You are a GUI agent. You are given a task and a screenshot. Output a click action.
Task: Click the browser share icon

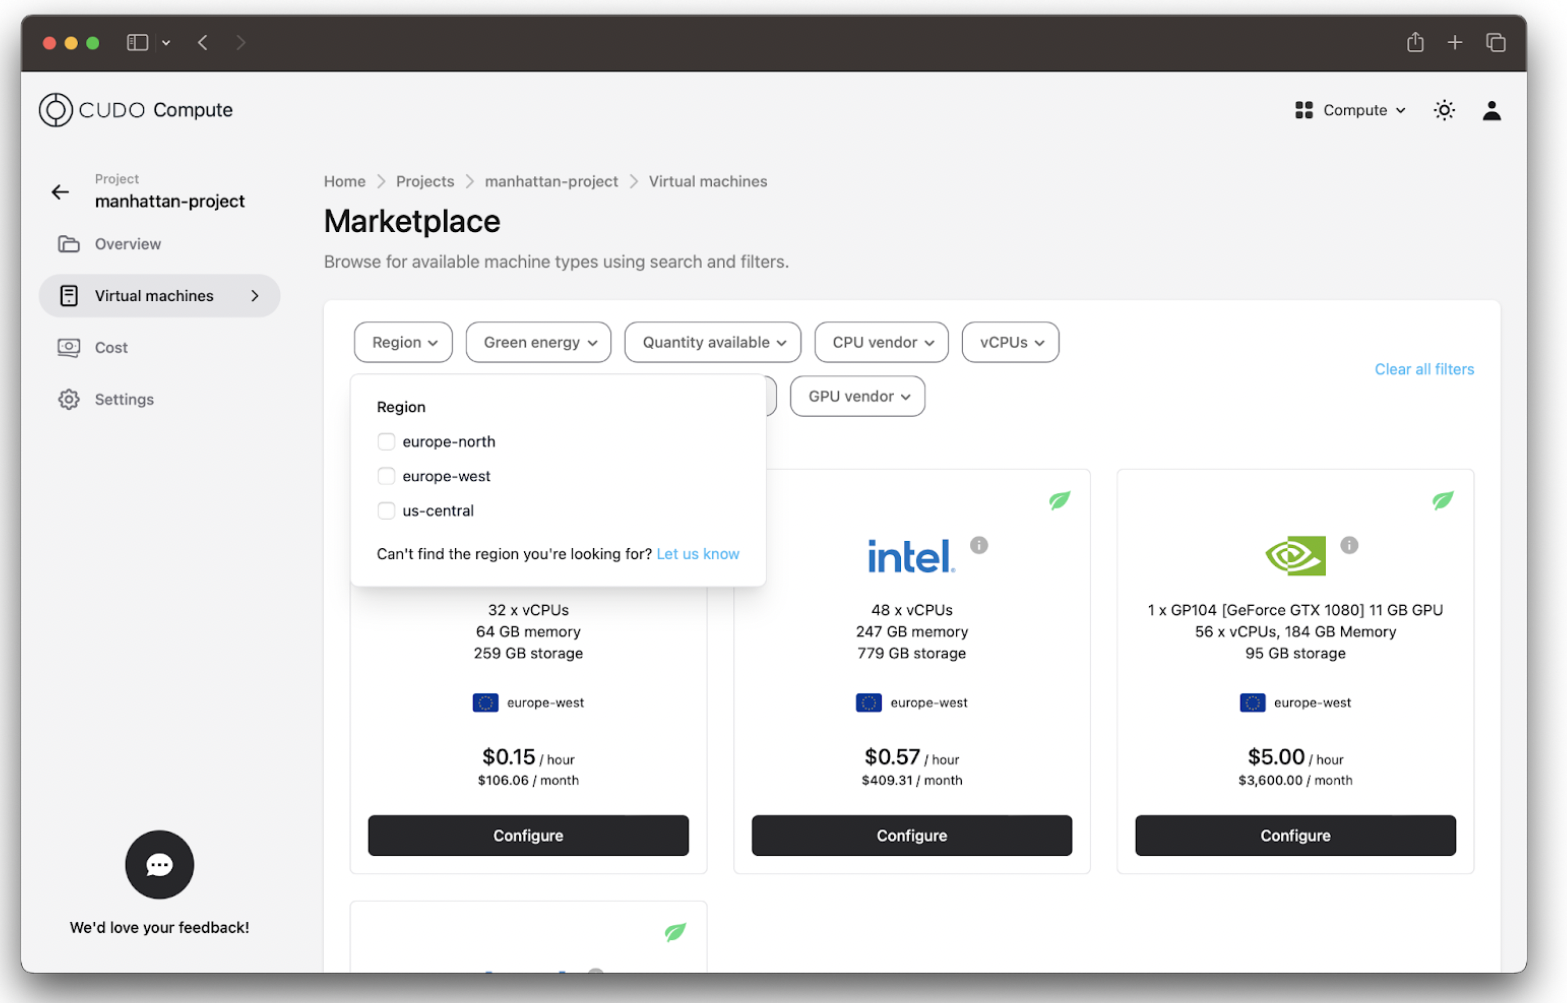point(1415,42)
